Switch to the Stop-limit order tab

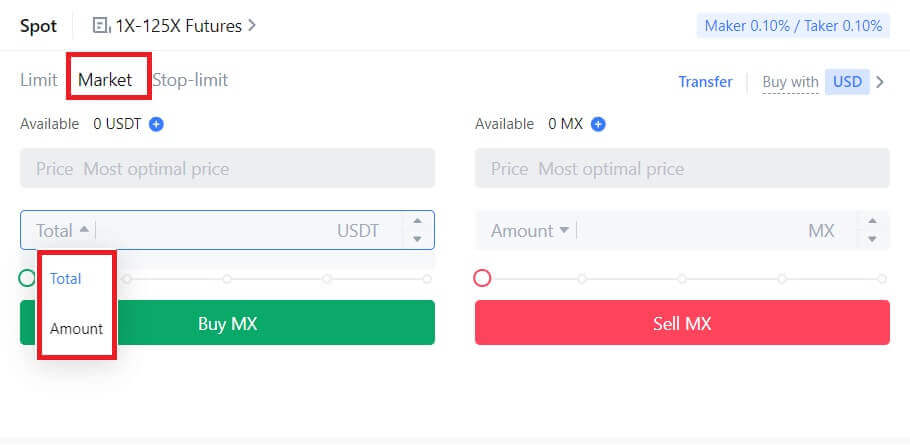(x=190, y=80)
